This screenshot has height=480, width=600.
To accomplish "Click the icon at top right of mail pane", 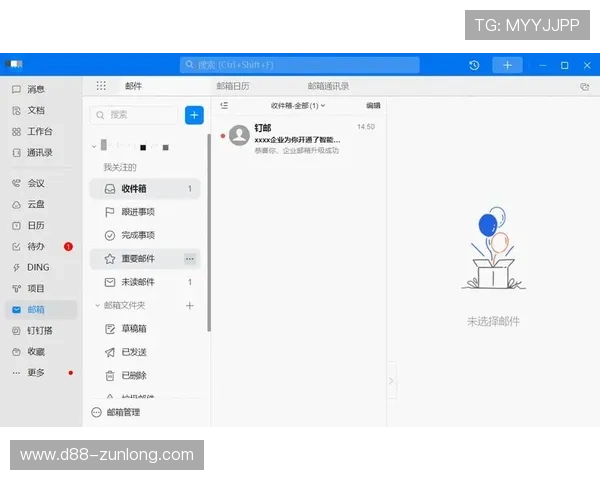I will pyautogui.click(x=584, y=87).
